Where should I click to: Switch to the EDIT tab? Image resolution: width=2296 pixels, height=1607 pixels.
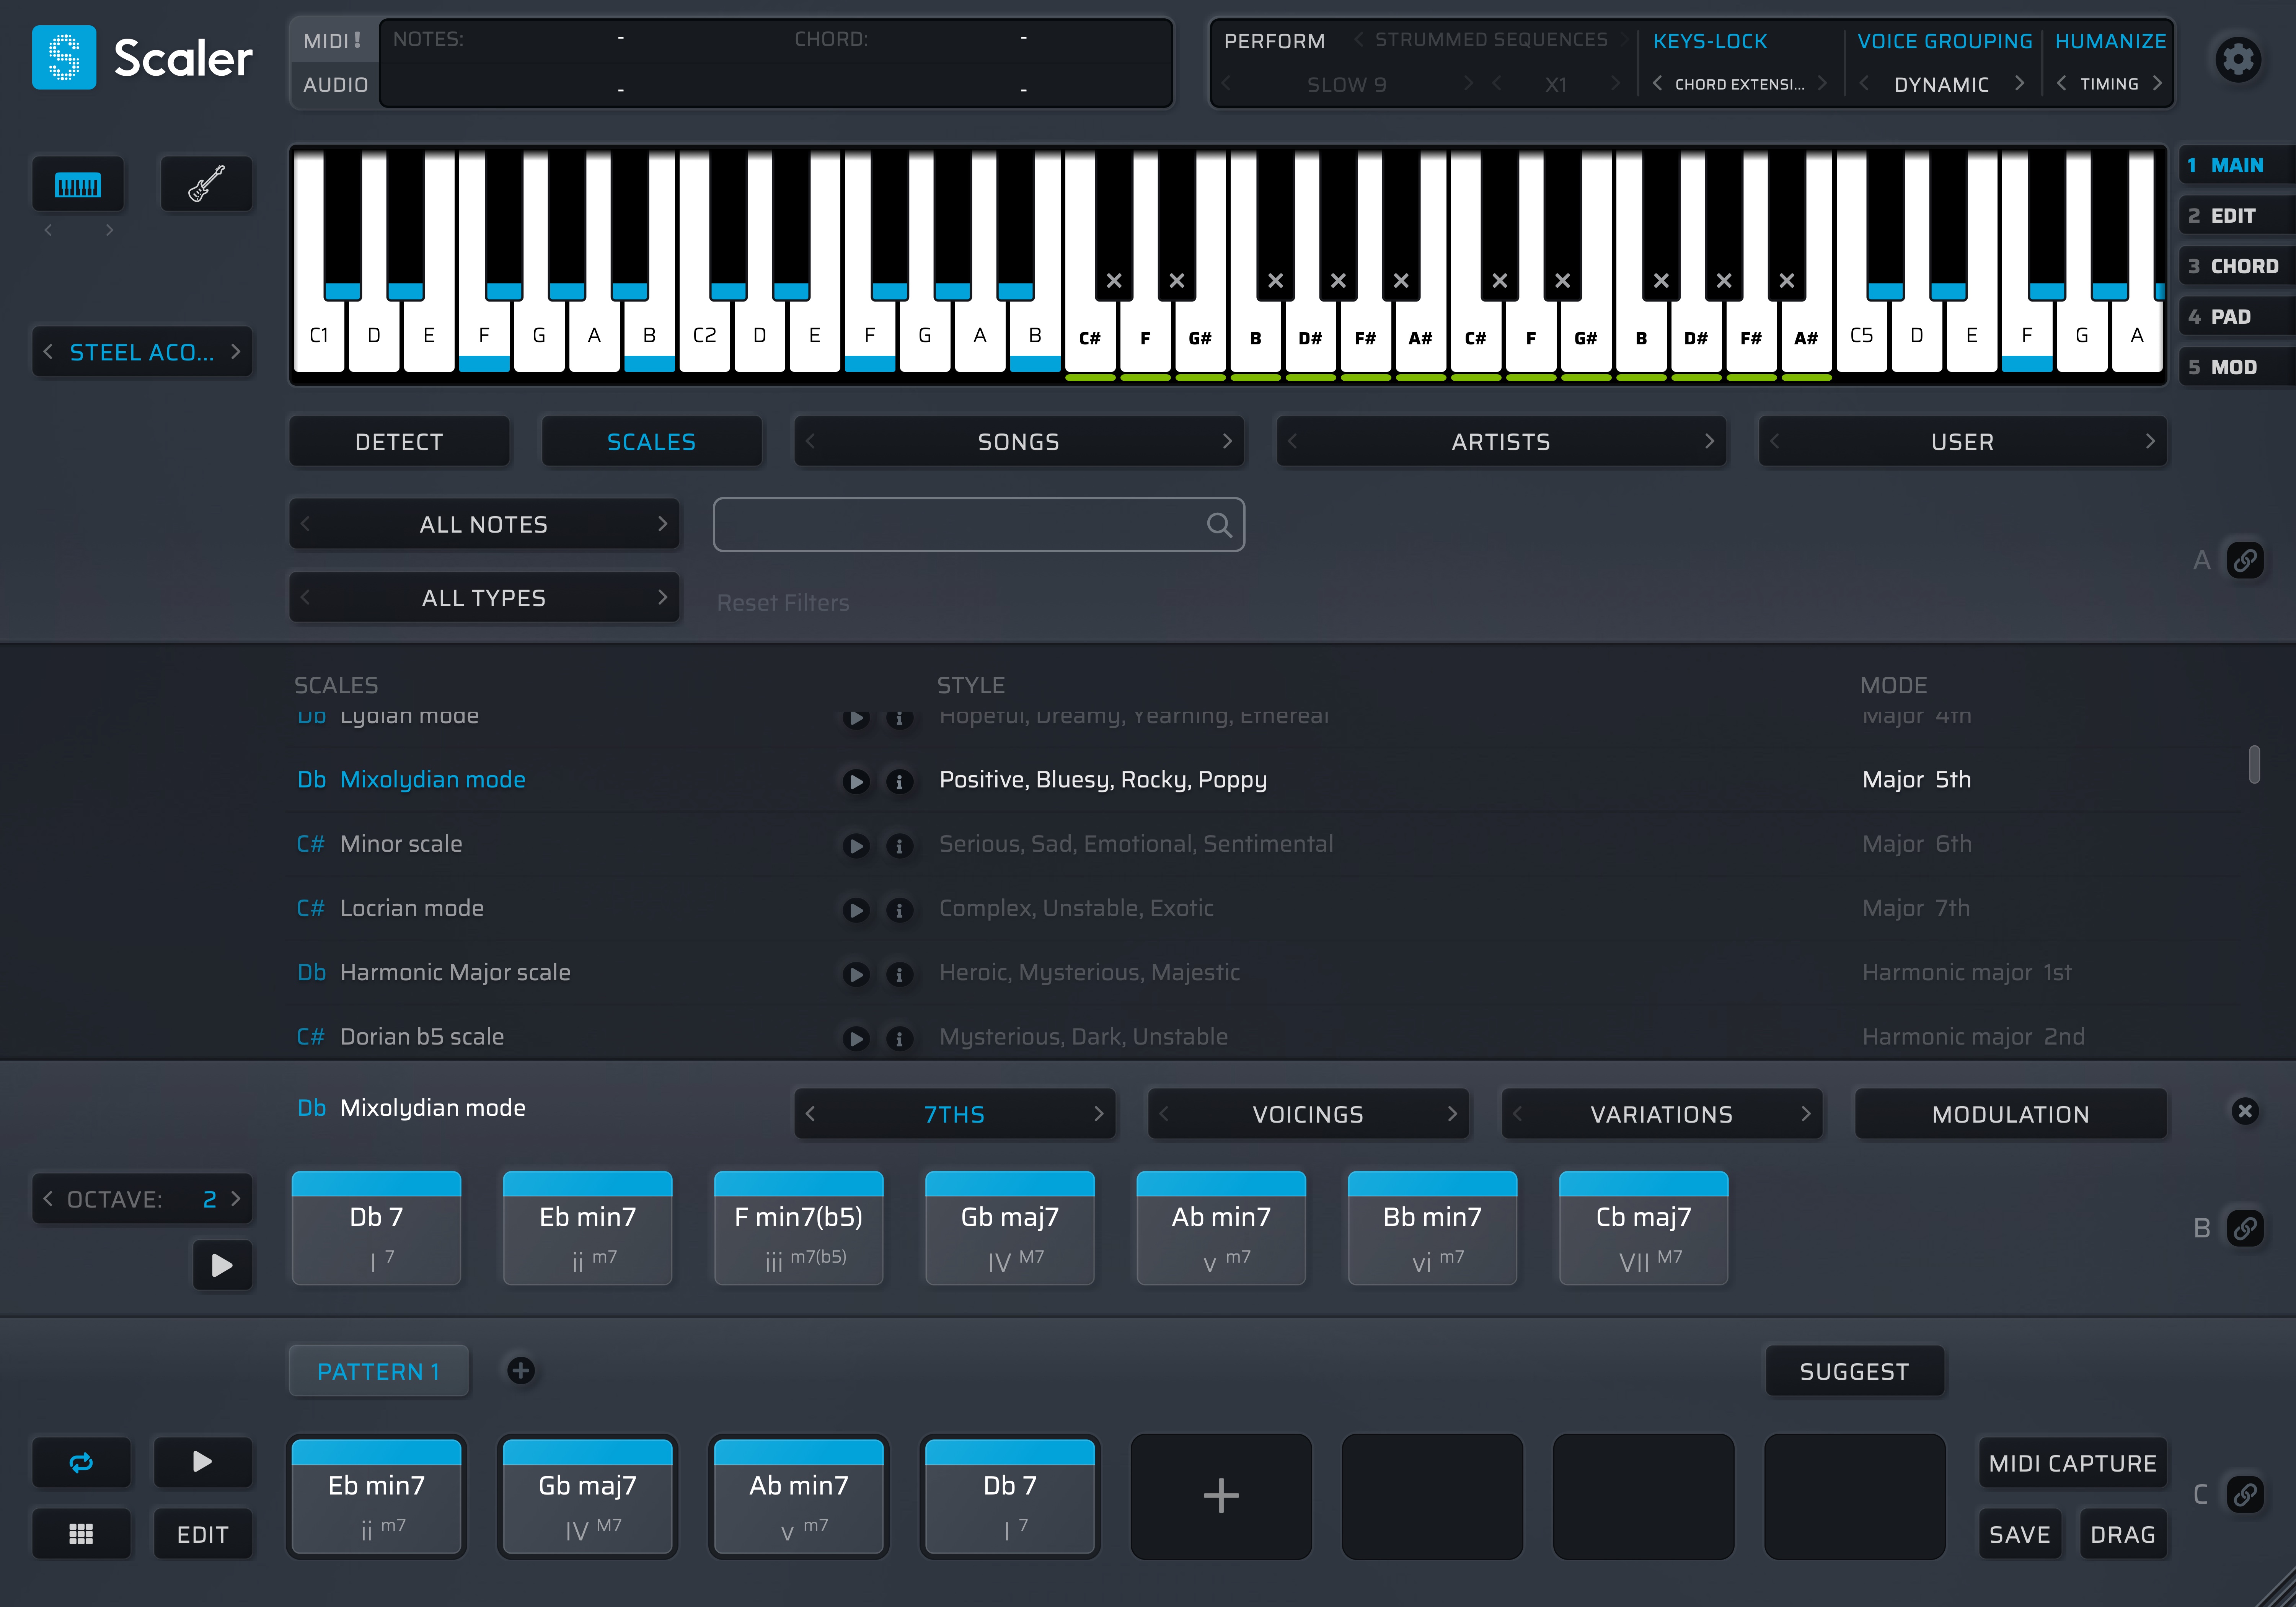[2236, 214]
